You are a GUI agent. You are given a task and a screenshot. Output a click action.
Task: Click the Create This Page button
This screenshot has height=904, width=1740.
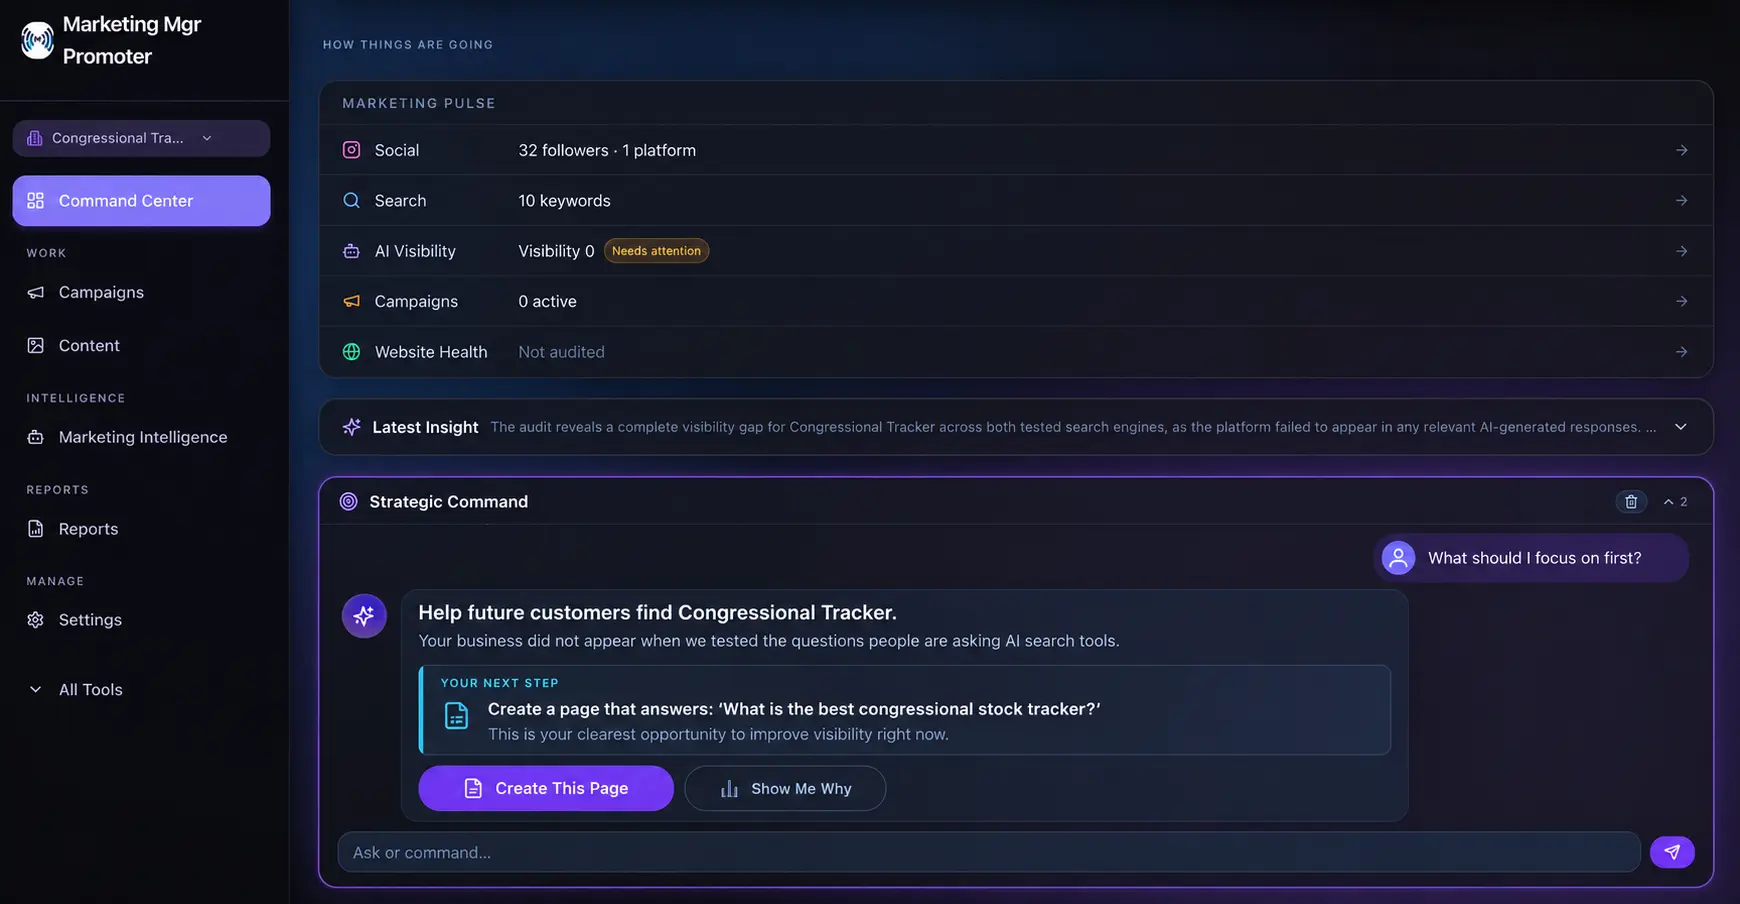(546, 788)
